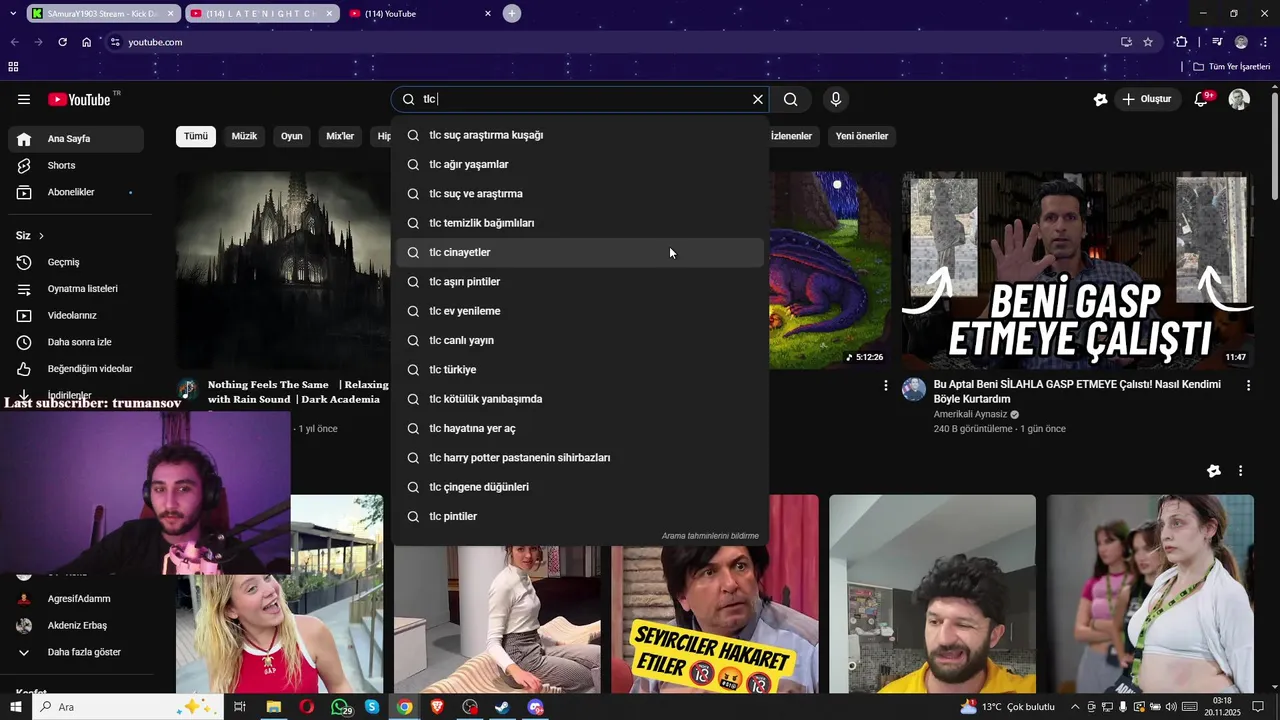Open browser extensions puzzle icon
The height and width of the screenshot is (720, 1280).
pos(1181,42)
